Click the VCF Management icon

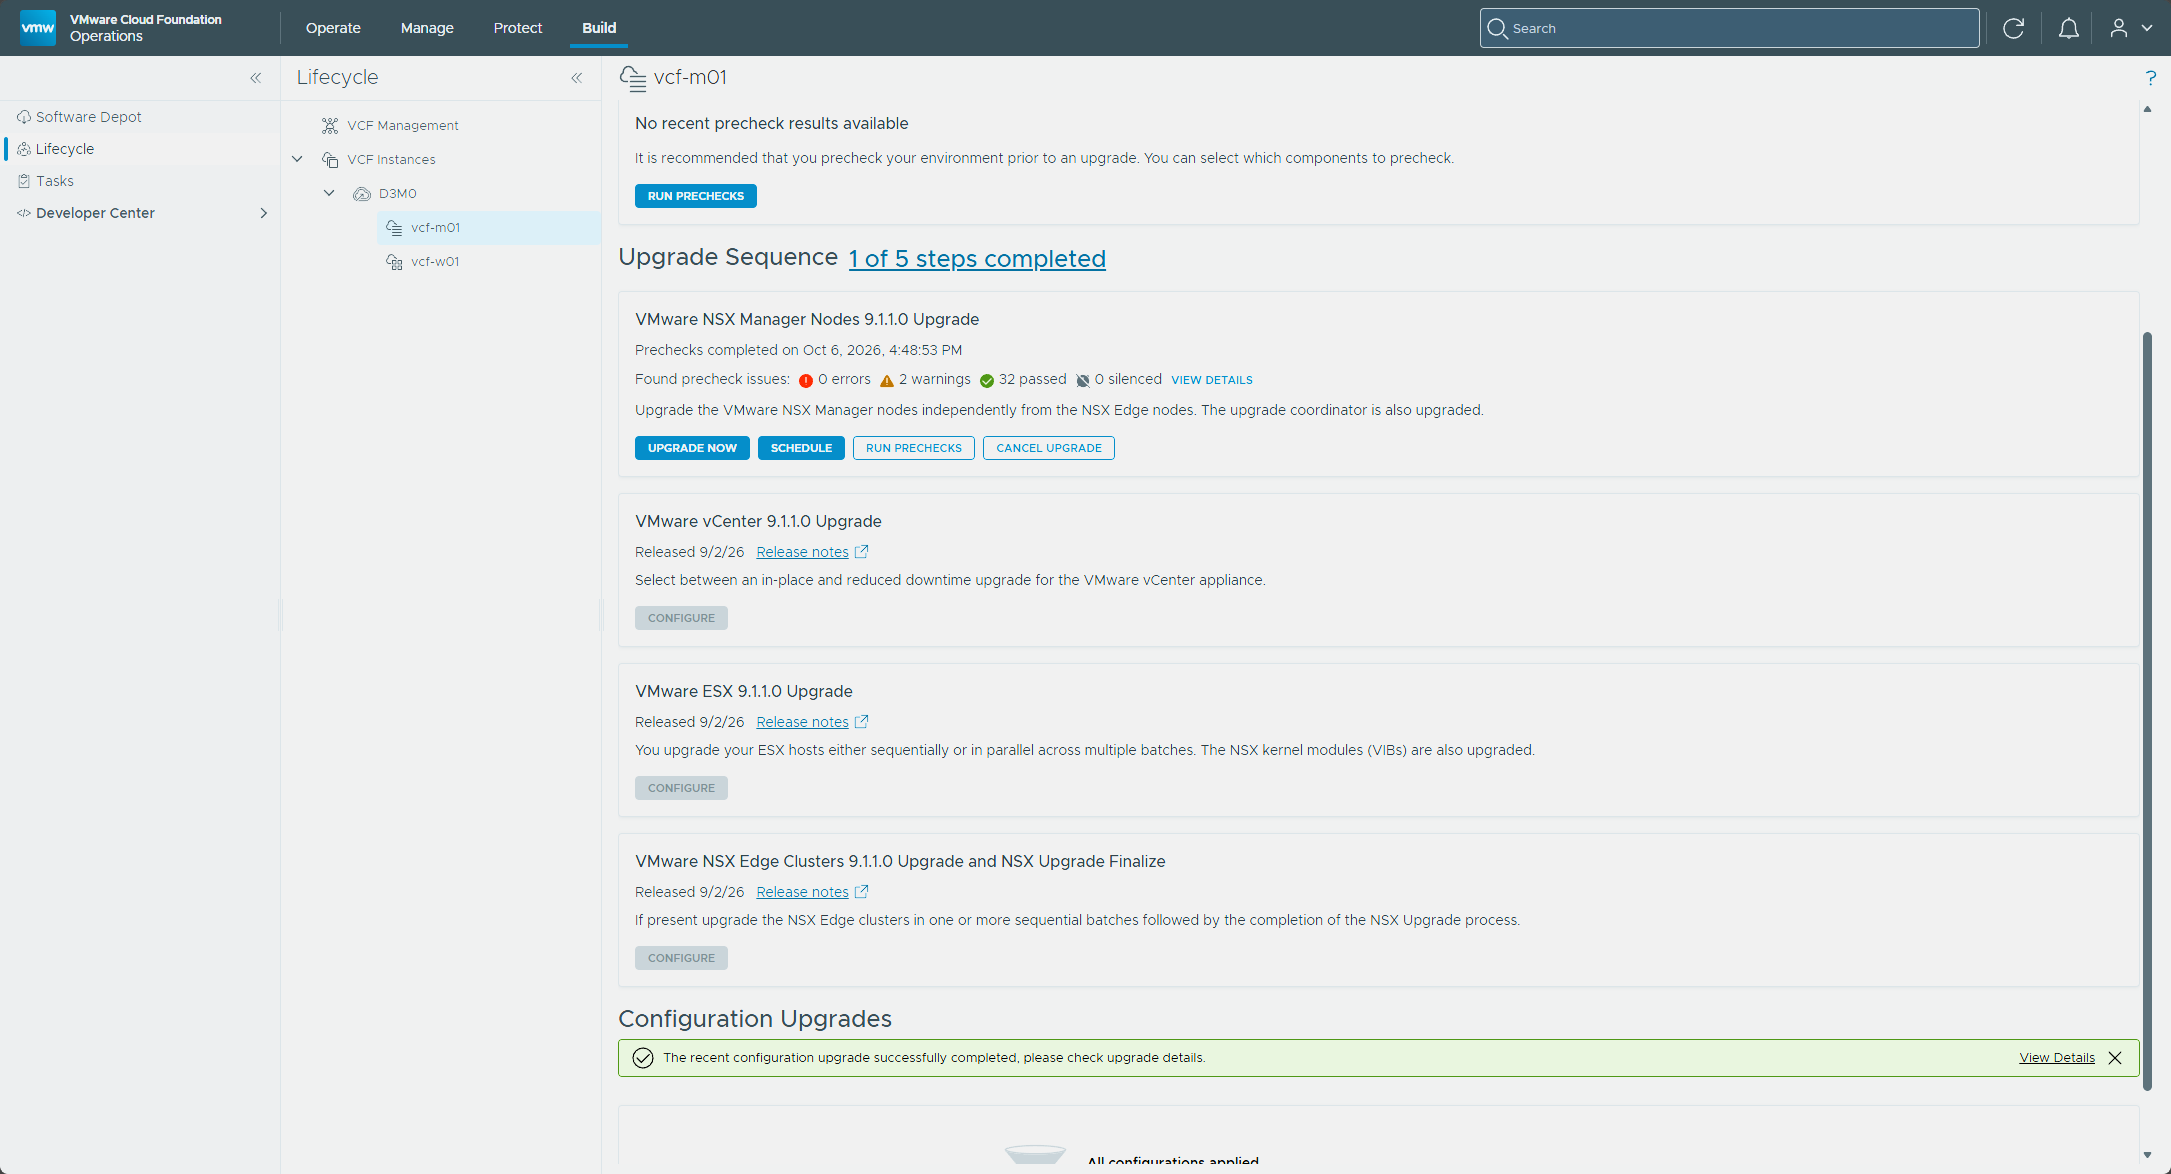pos(330,125)
